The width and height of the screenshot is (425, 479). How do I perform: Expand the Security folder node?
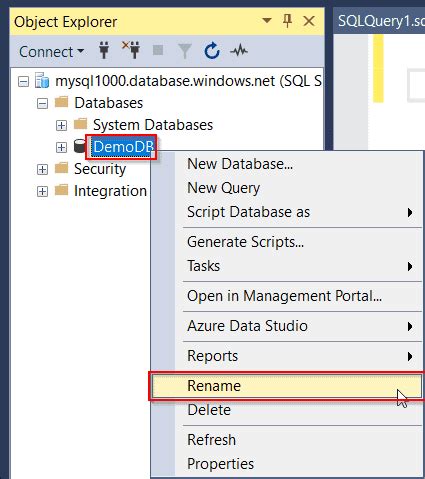pyautogui.click(x=42, y=169)
